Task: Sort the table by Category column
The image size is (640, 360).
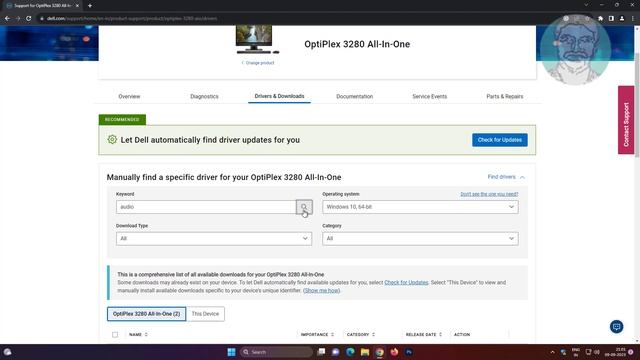Action: (361, 335)
